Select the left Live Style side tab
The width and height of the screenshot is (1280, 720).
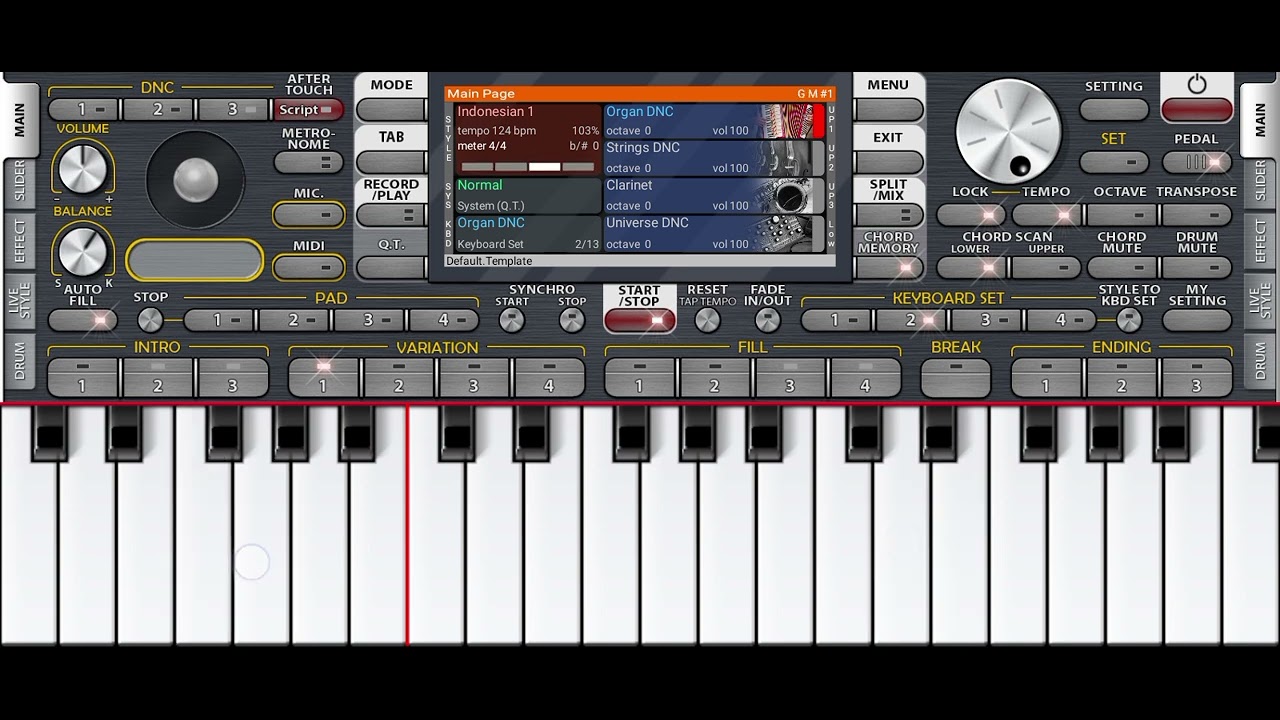19,301
